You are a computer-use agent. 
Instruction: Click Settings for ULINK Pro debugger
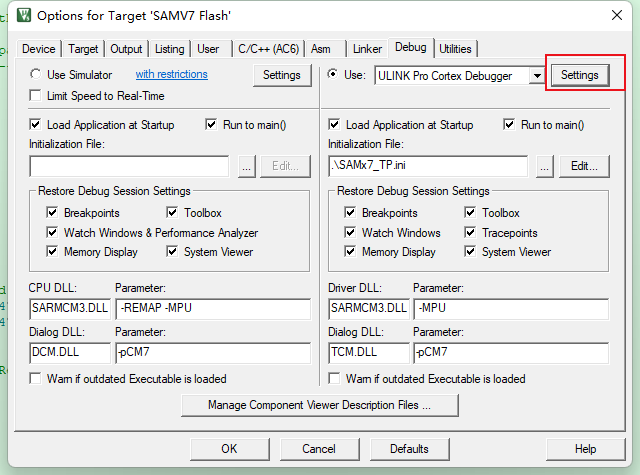579,75
